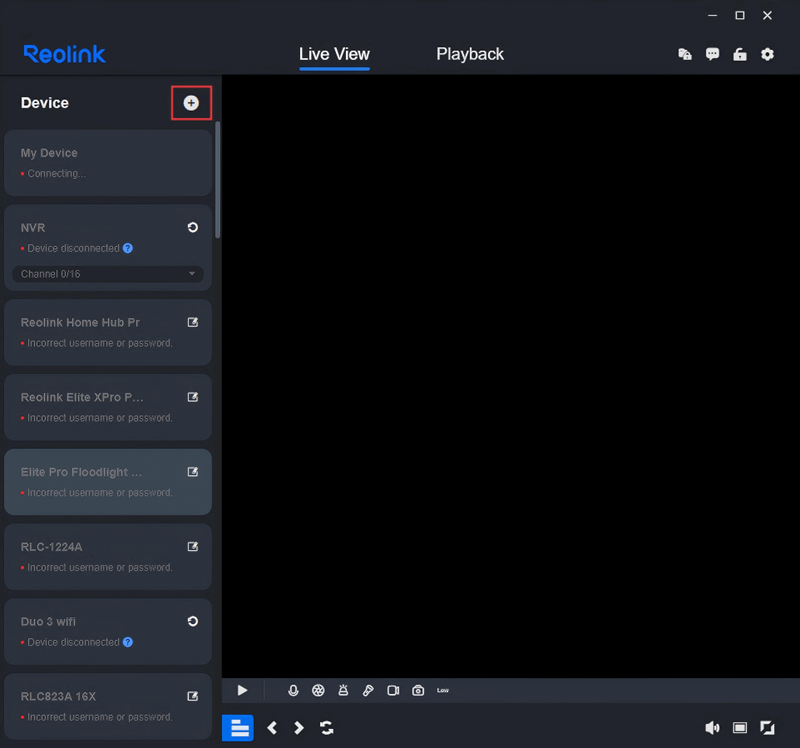Toggle the speaker volume icon
Image resolution: width=800 pixels, height=748 pixels.
(712, 728)
